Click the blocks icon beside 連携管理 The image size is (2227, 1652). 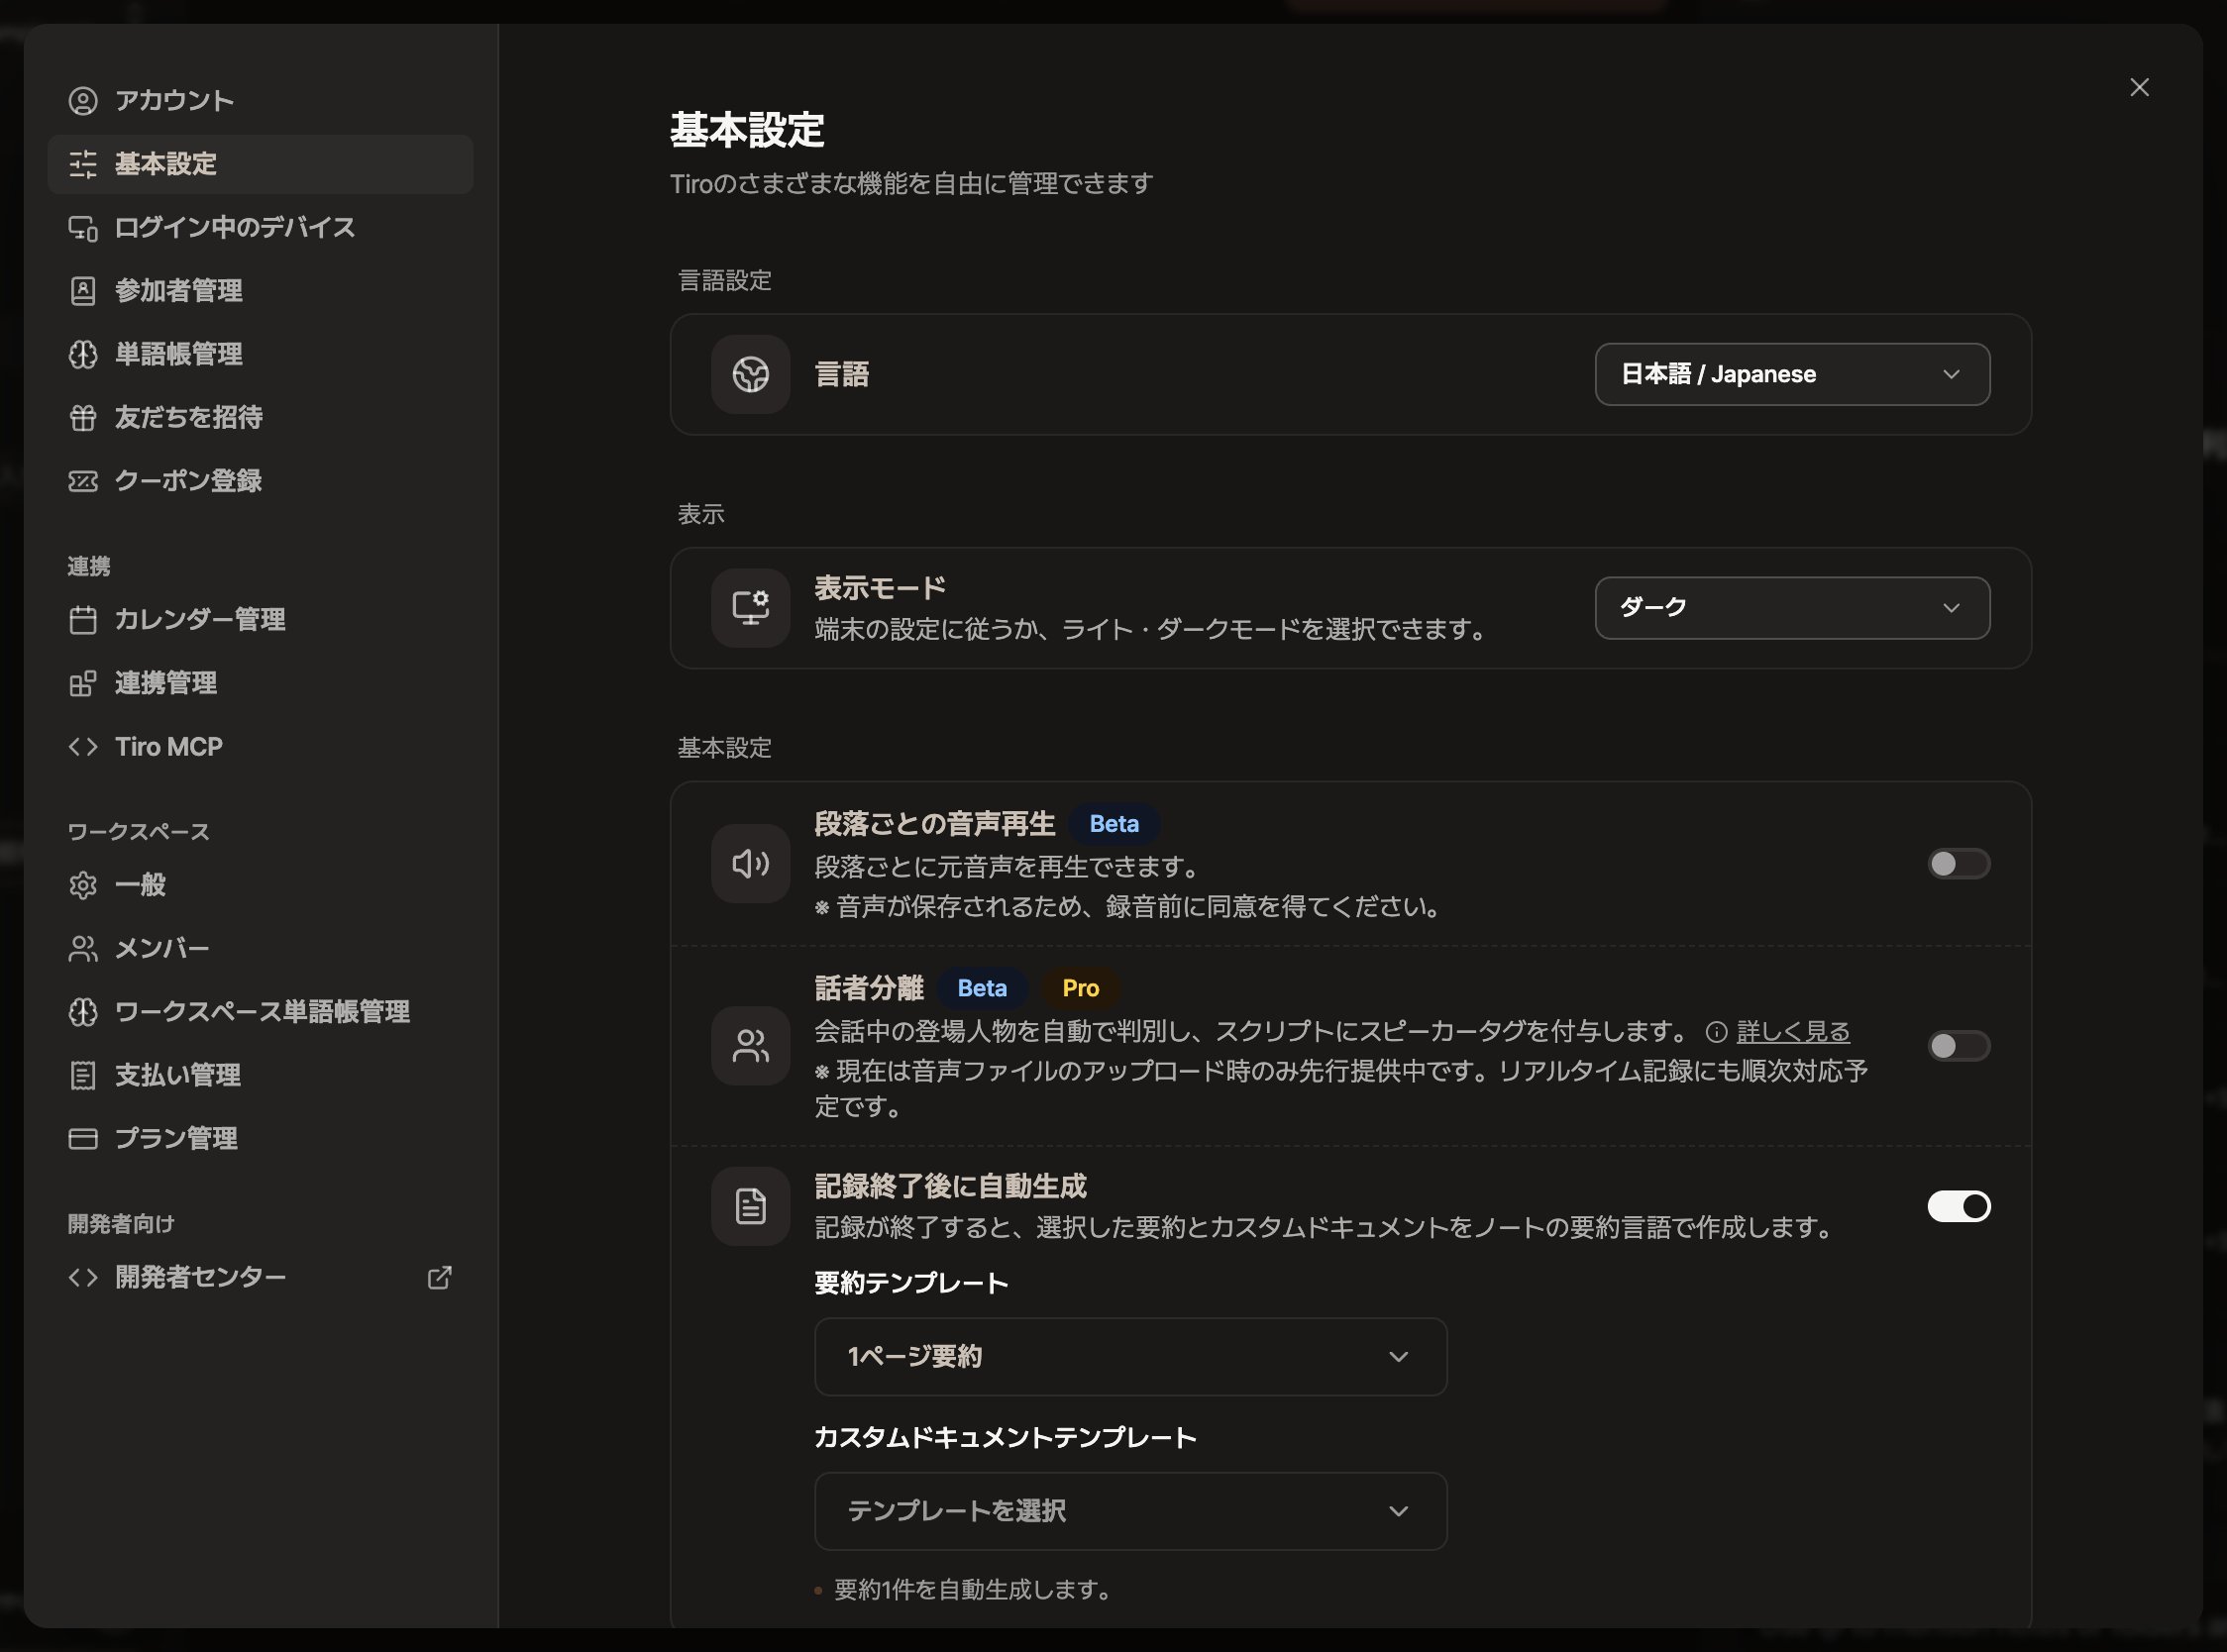(x=83, y=683)
